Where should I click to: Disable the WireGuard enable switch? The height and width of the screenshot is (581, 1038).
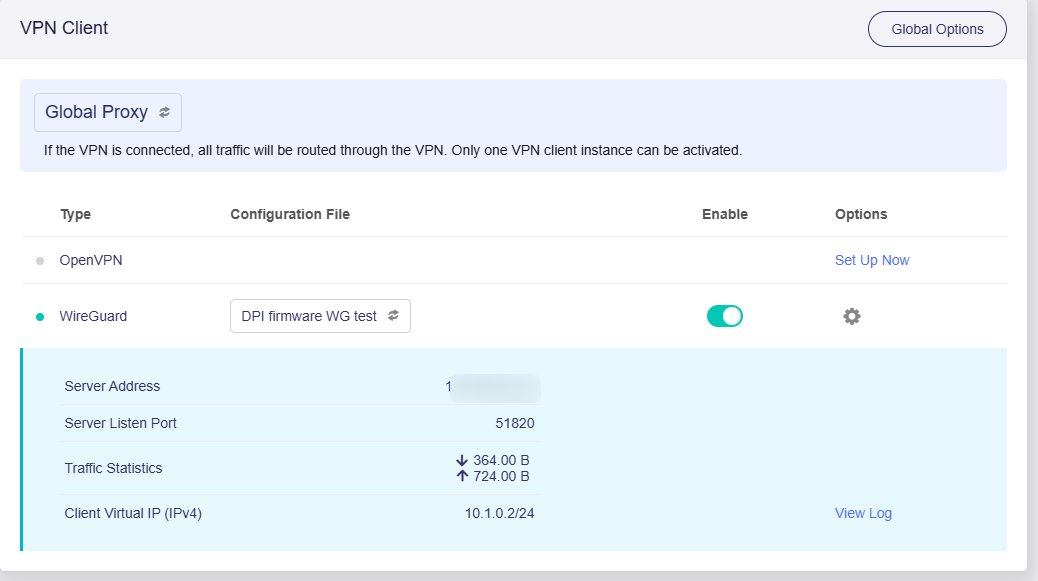724,317
